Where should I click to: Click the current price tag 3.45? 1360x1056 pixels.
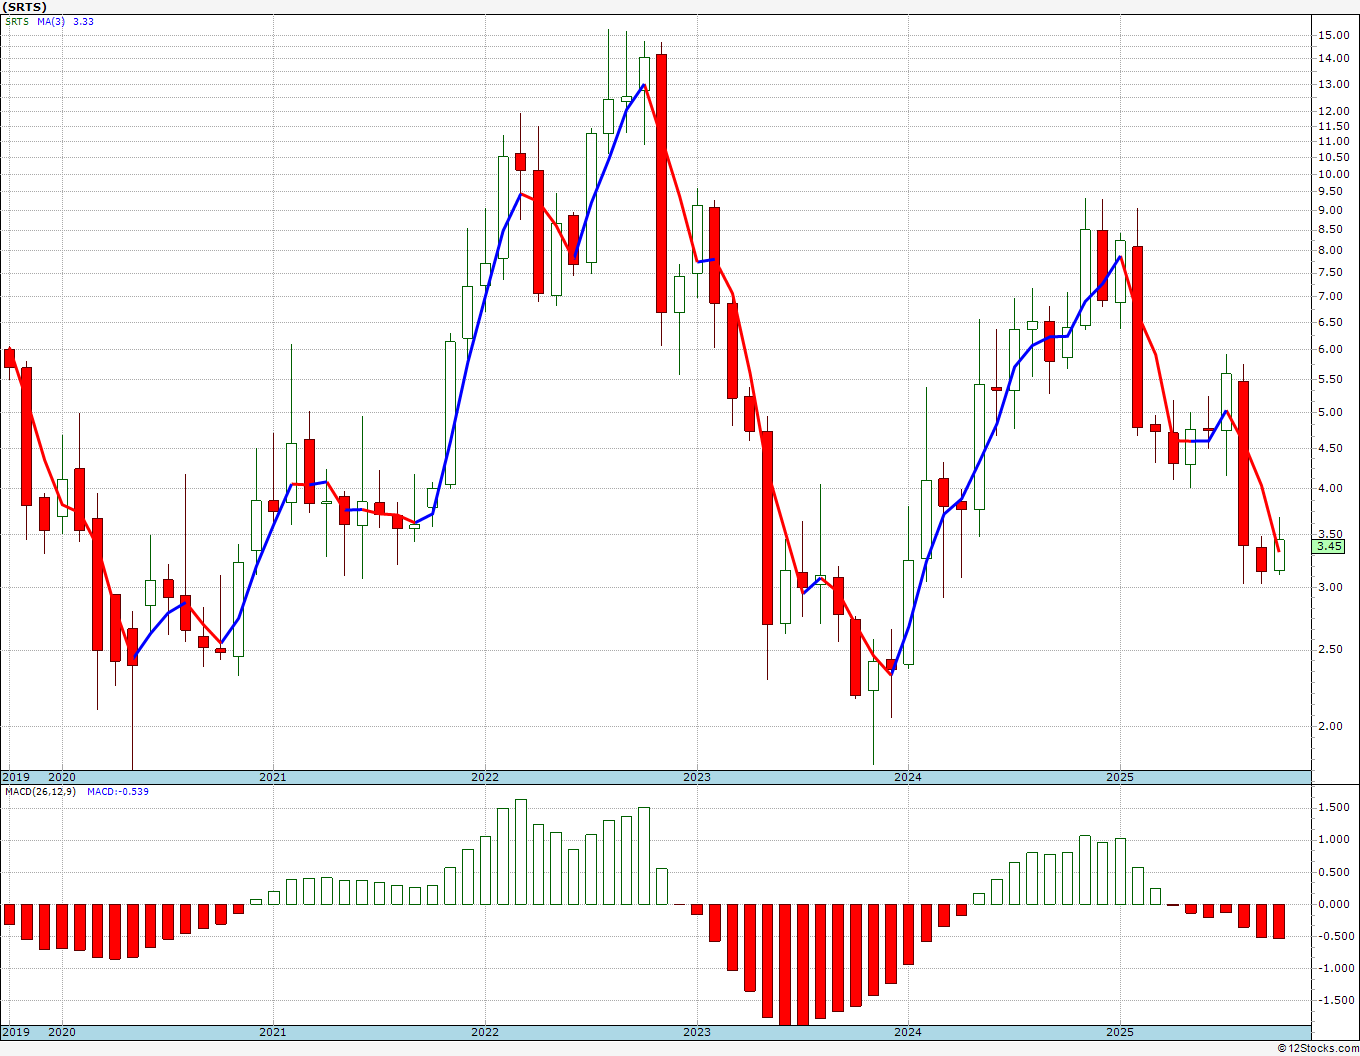1330,547
